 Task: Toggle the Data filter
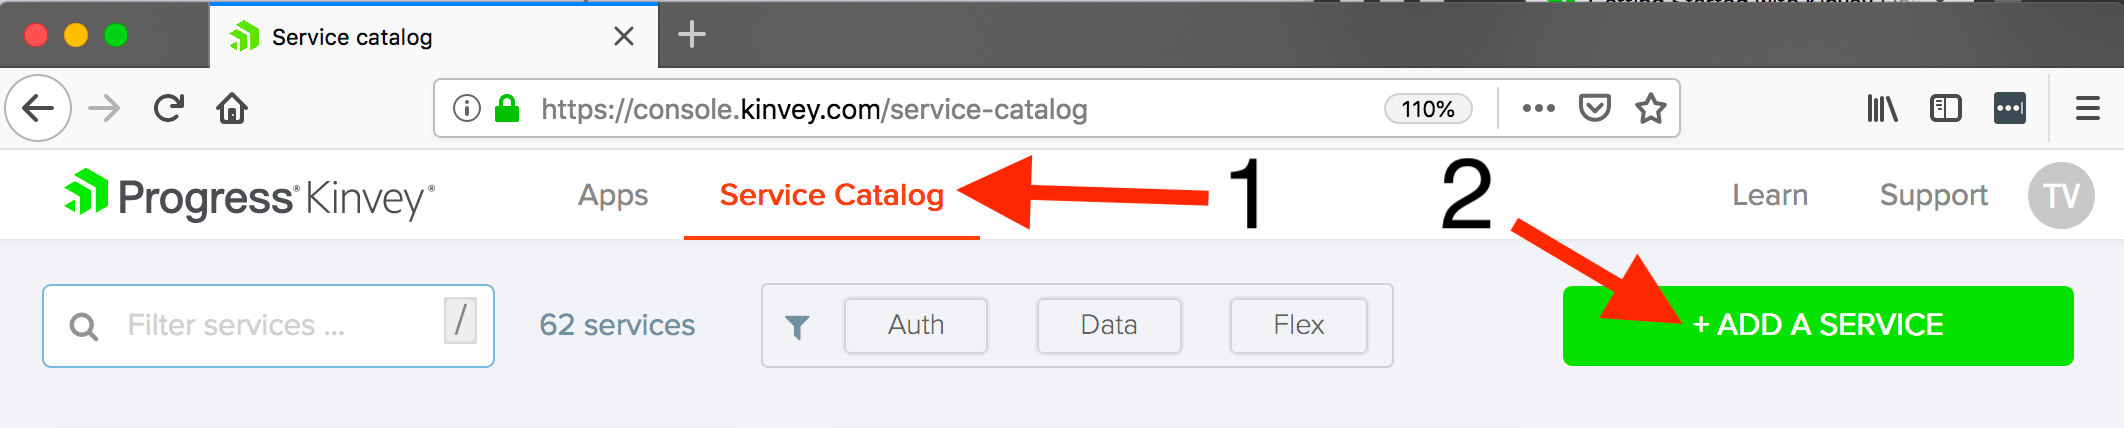(x=1109, y=325)
